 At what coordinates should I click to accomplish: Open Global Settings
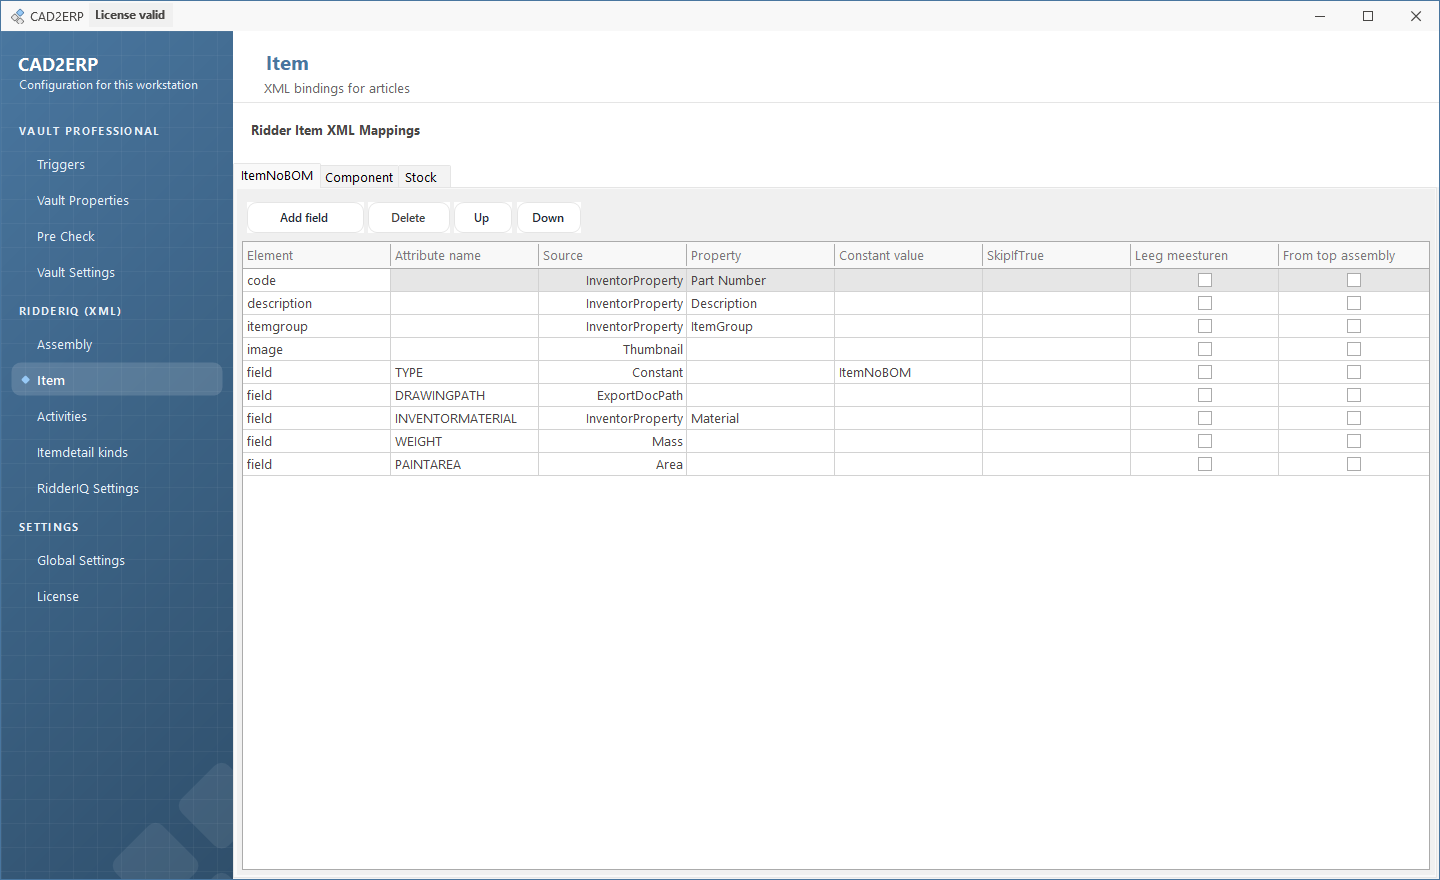(117, 561)
